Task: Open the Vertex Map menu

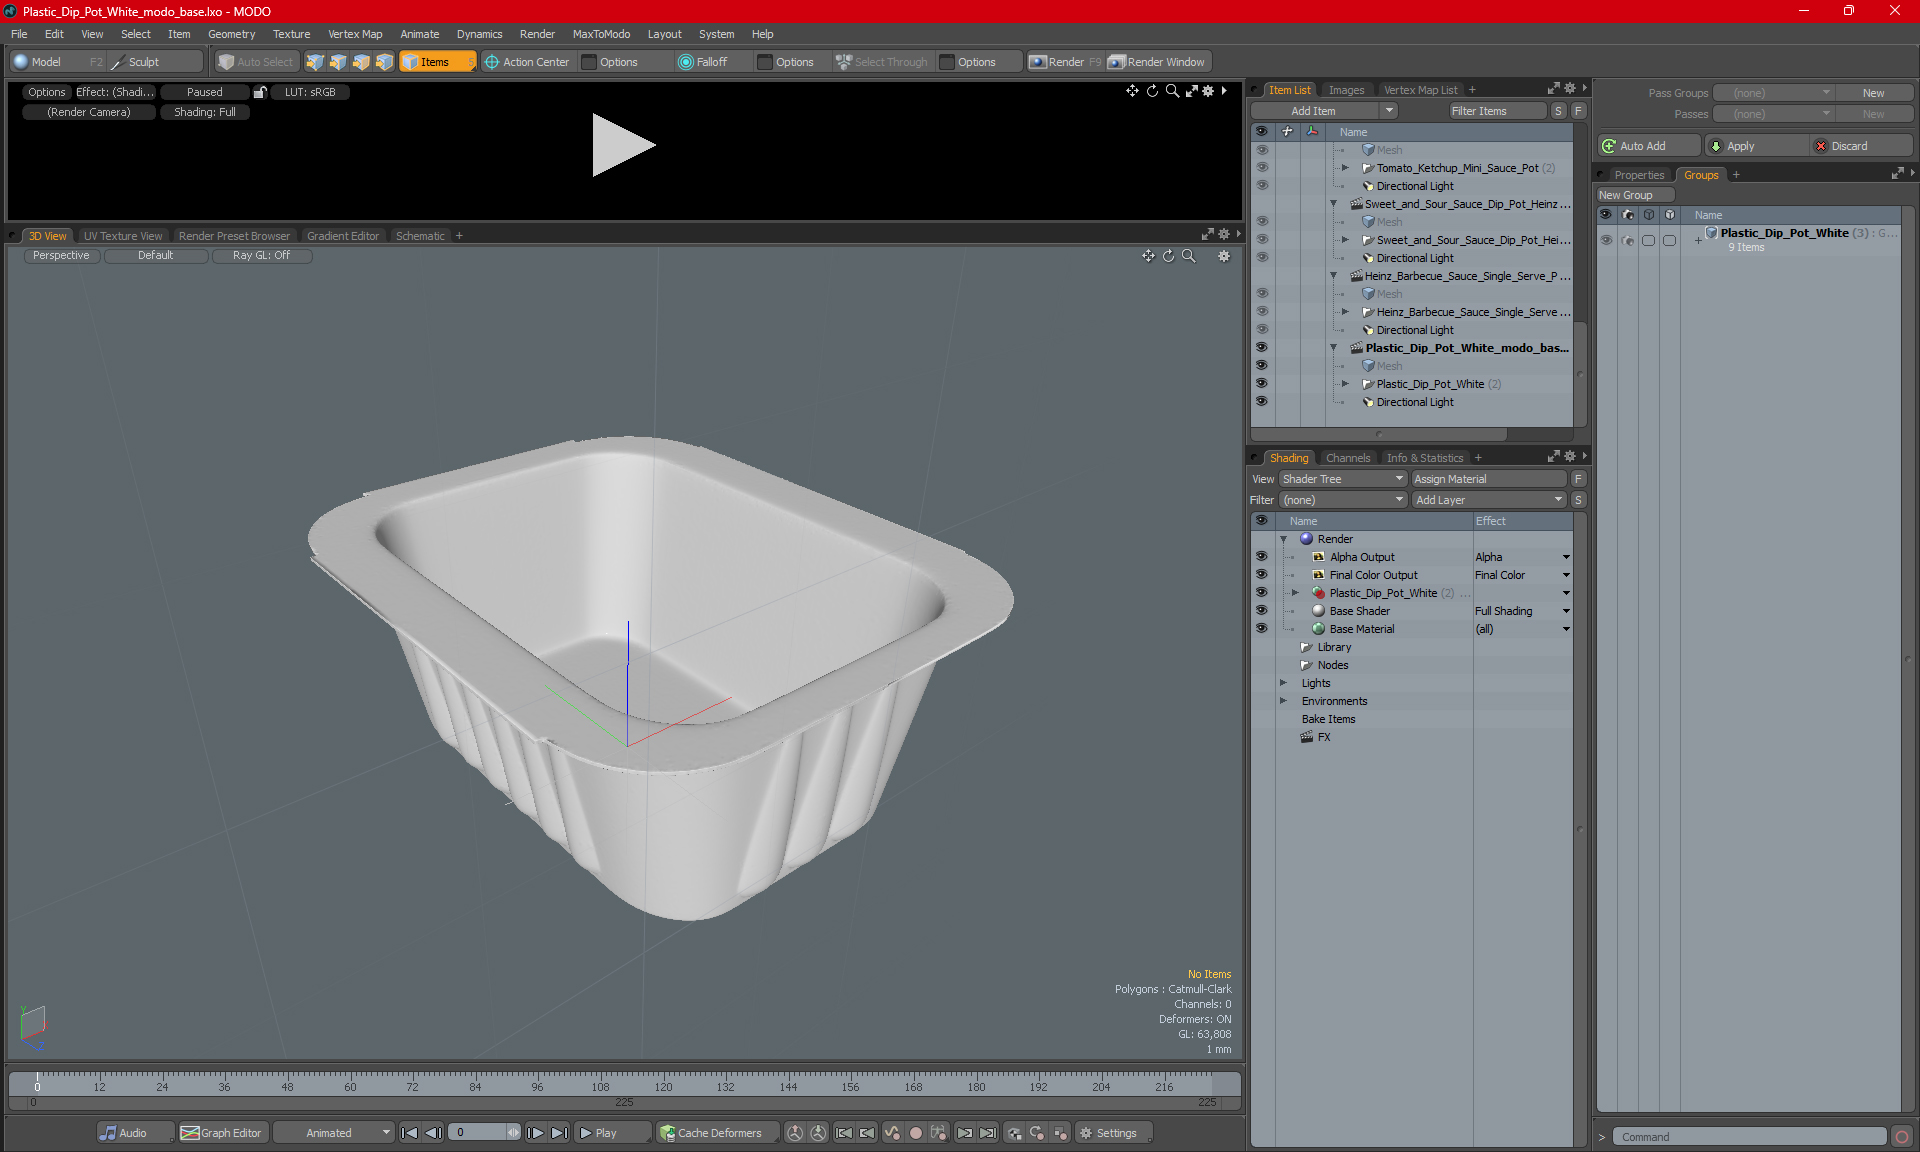Action: pos(355,34)
